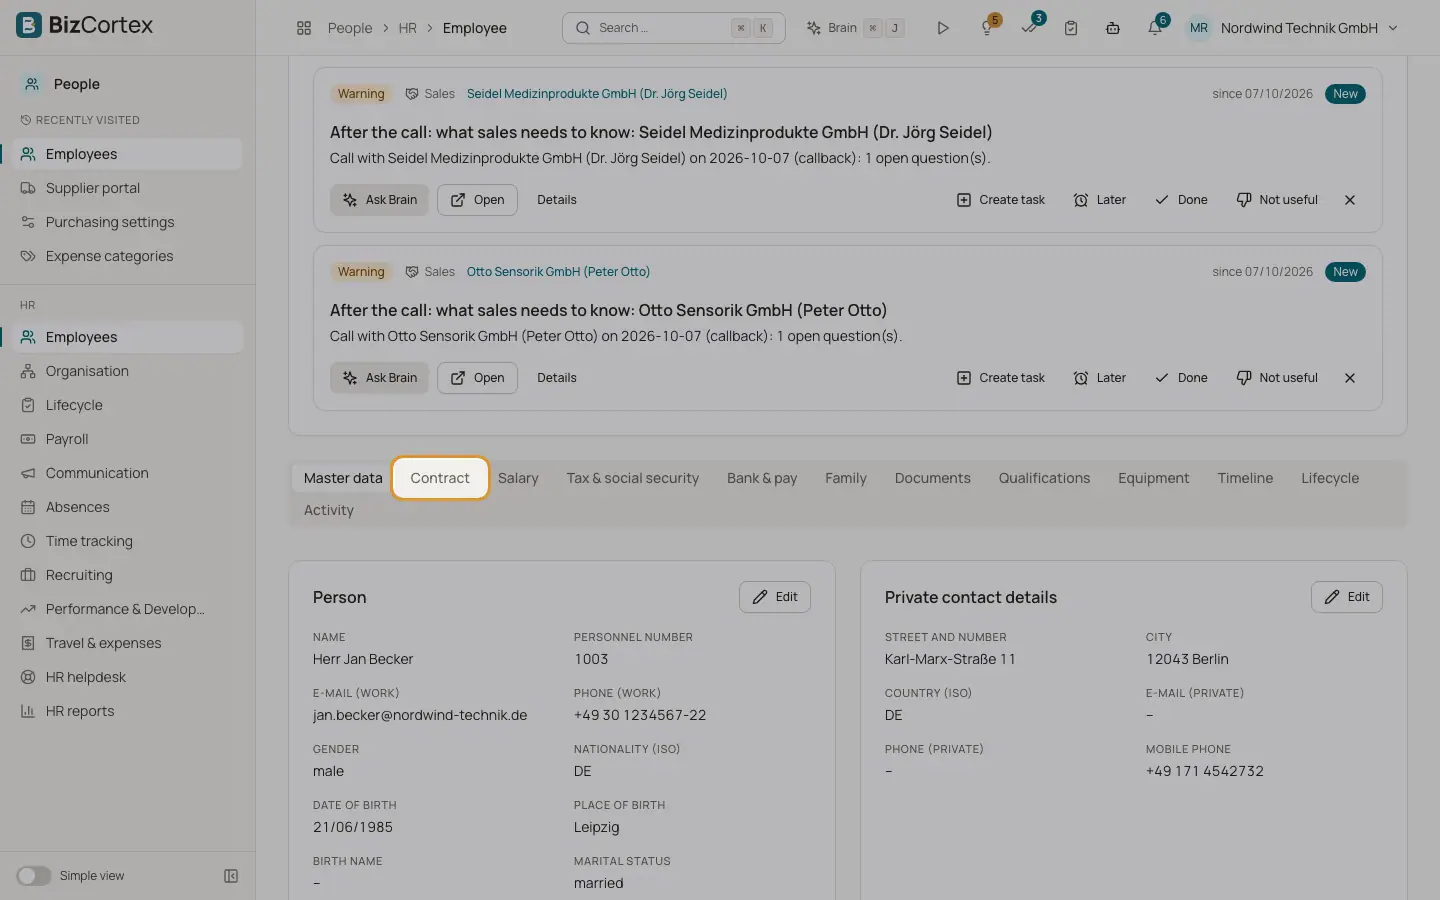The height and width of the screenshot is (900, 1440).
Task: Open the Tax & social security tab
Action: click(633, 478)
